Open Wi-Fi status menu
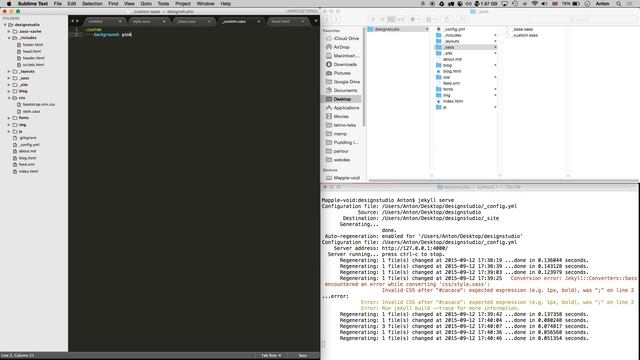Screen dimensions: 640x360 [x=535, y=4]
